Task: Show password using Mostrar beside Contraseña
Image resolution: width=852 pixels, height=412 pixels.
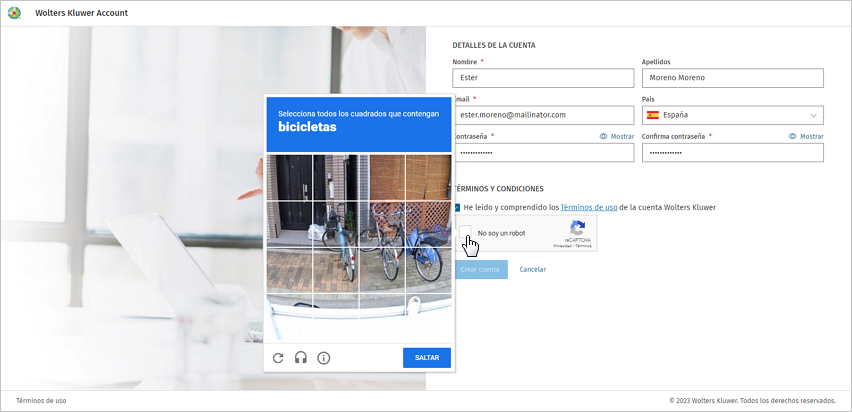Action: pyautogui.click(x=617, y=136)
